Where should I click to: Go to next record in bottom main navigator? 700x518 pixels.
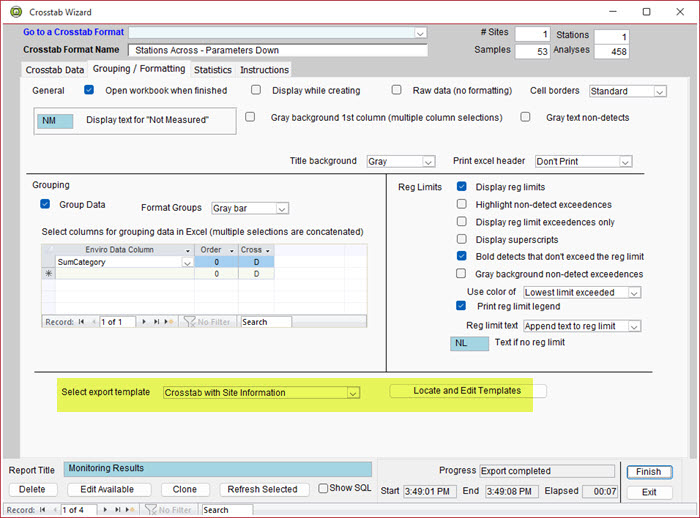[x=105, y=510]
